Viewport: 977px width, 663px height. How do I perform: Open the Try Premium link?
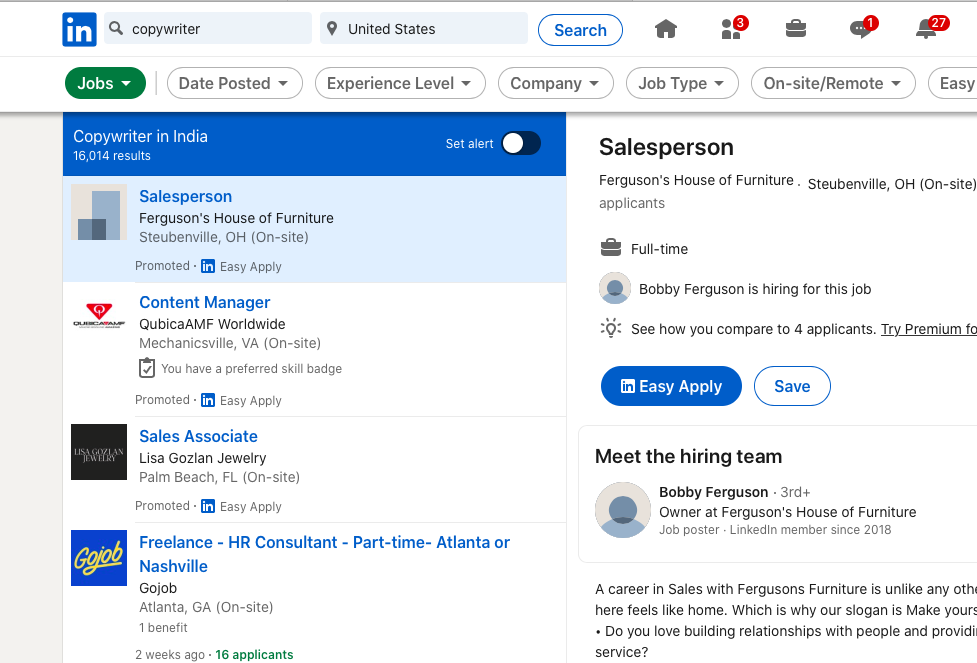click(928, 329)
